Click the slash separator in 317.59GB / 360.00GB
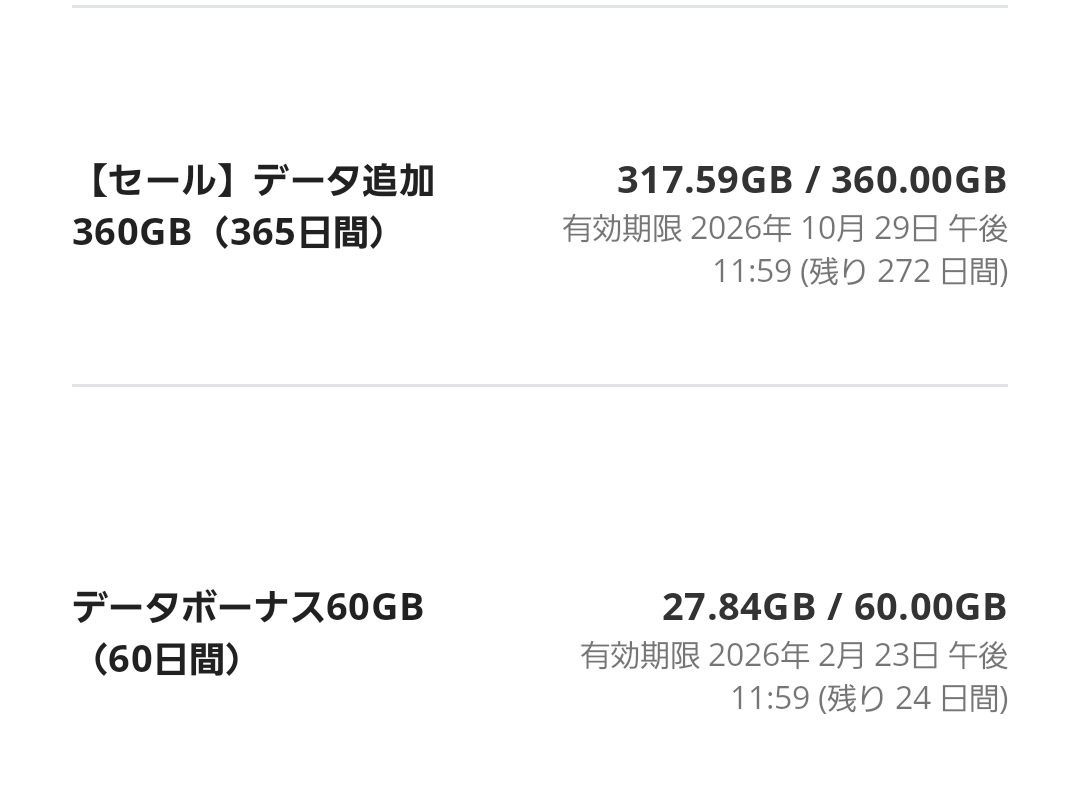Viewport: 1080px width, 809px height. pyautogui.click(x=812, y=181)
